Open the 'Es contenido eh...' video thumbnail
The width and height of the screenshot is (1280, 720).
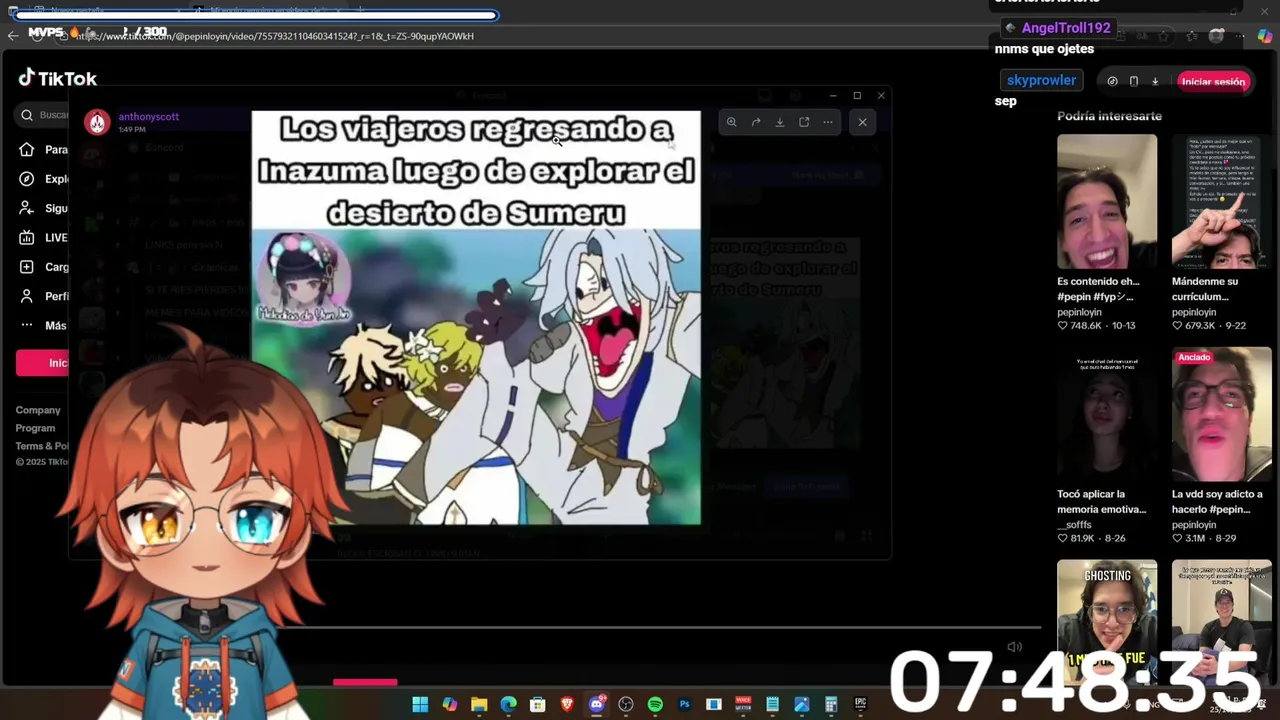pyautogui.click(x=1107, y=201)
